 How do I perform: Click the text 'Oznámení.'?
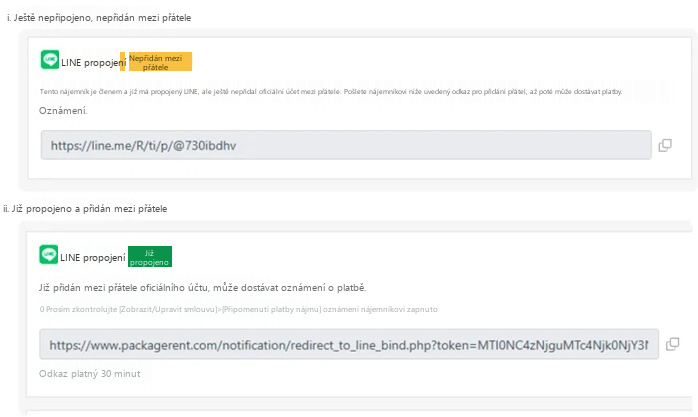[63, 111]
